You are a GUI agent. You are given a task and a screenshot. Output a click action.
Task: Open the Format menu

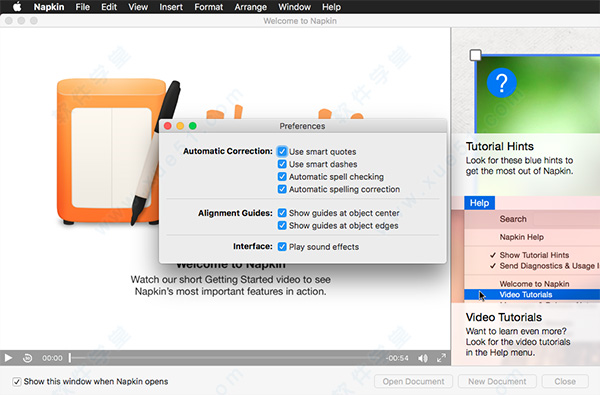209,7
